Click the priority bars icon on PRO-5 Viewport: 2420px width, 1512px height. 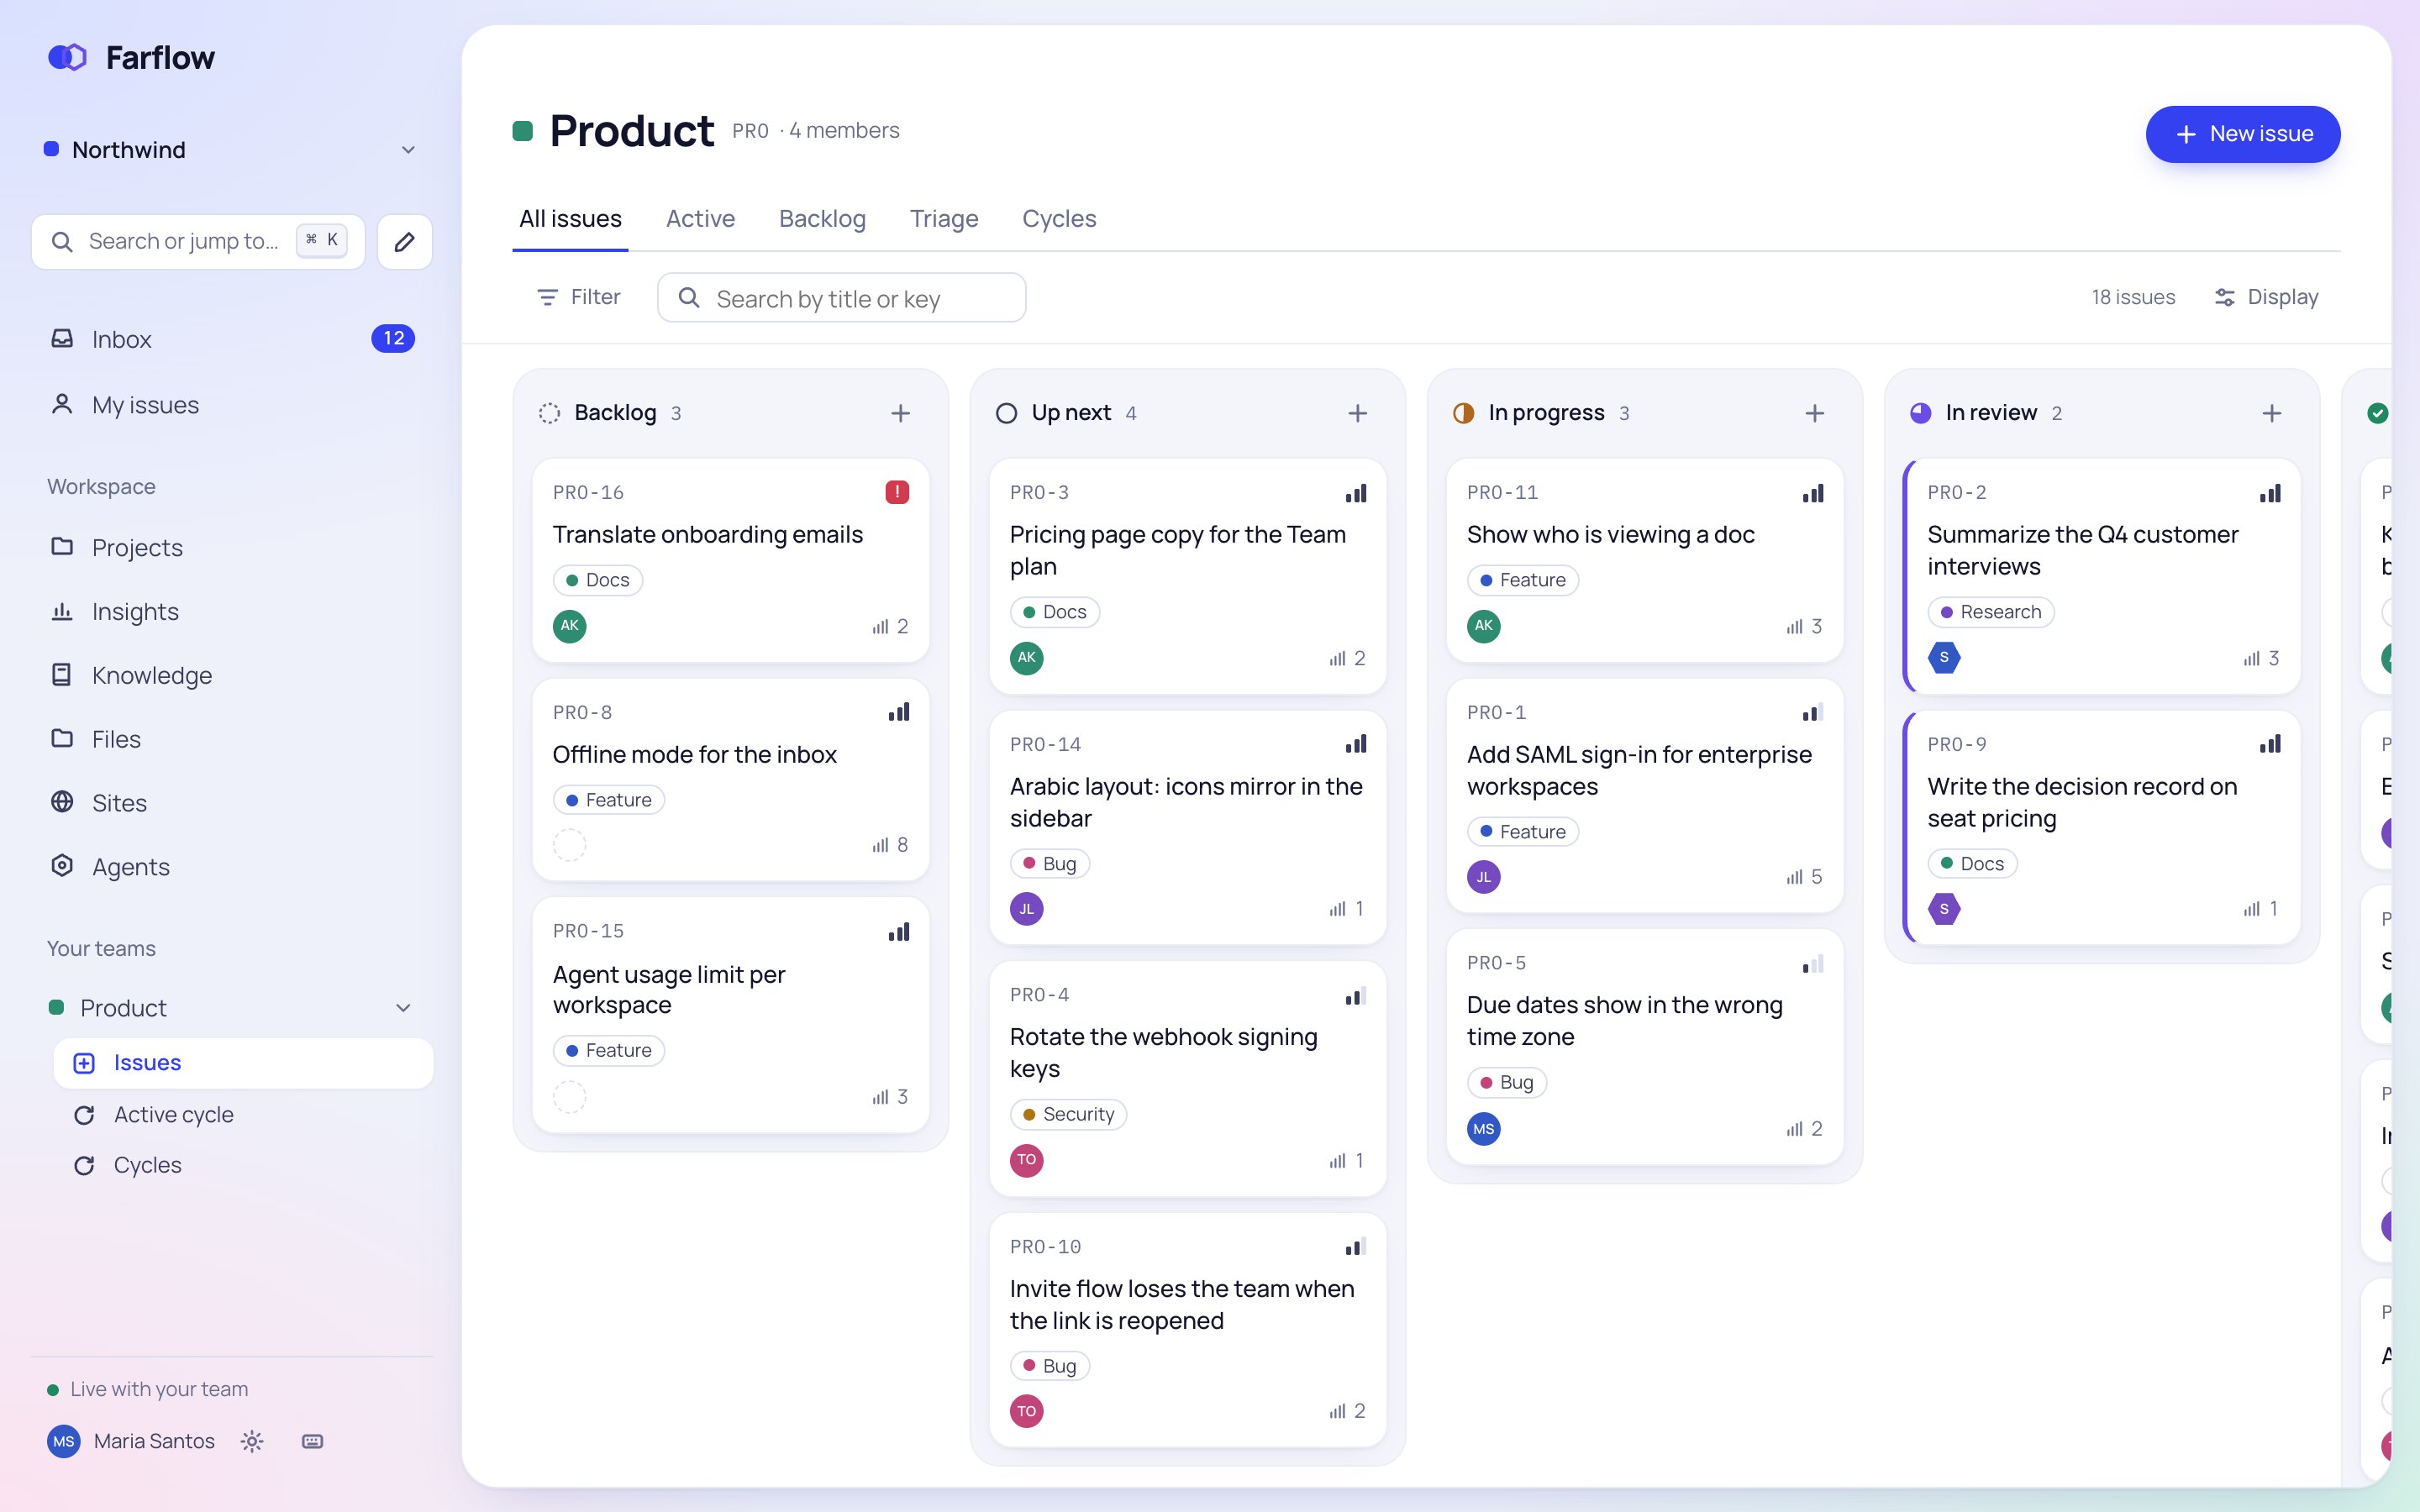[x=1812, y=964]
